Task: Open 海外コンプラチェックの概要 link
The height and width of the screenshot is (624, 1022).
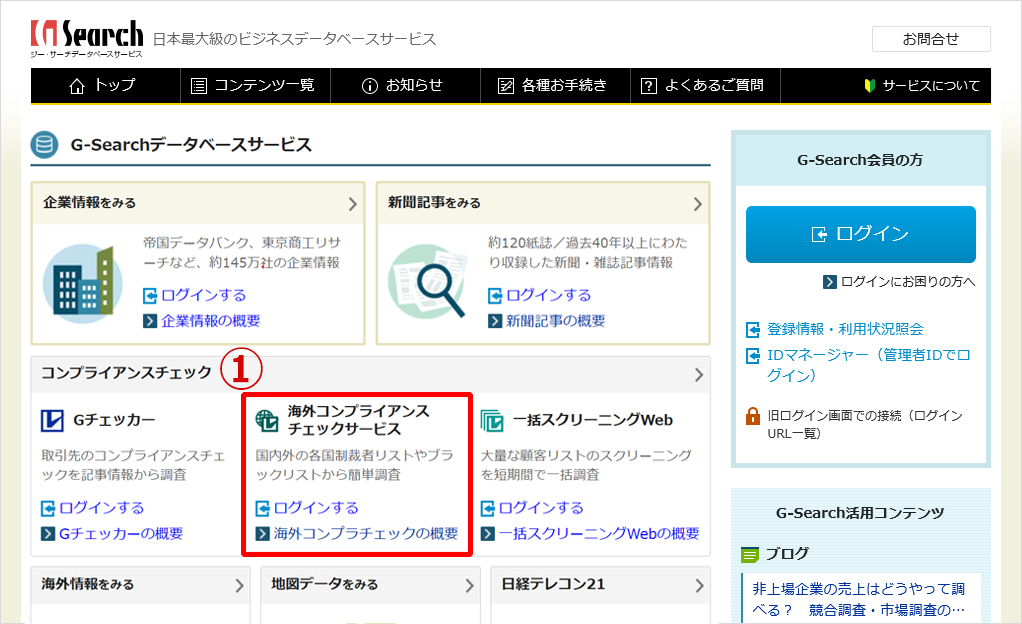Action: click(365, 534)
